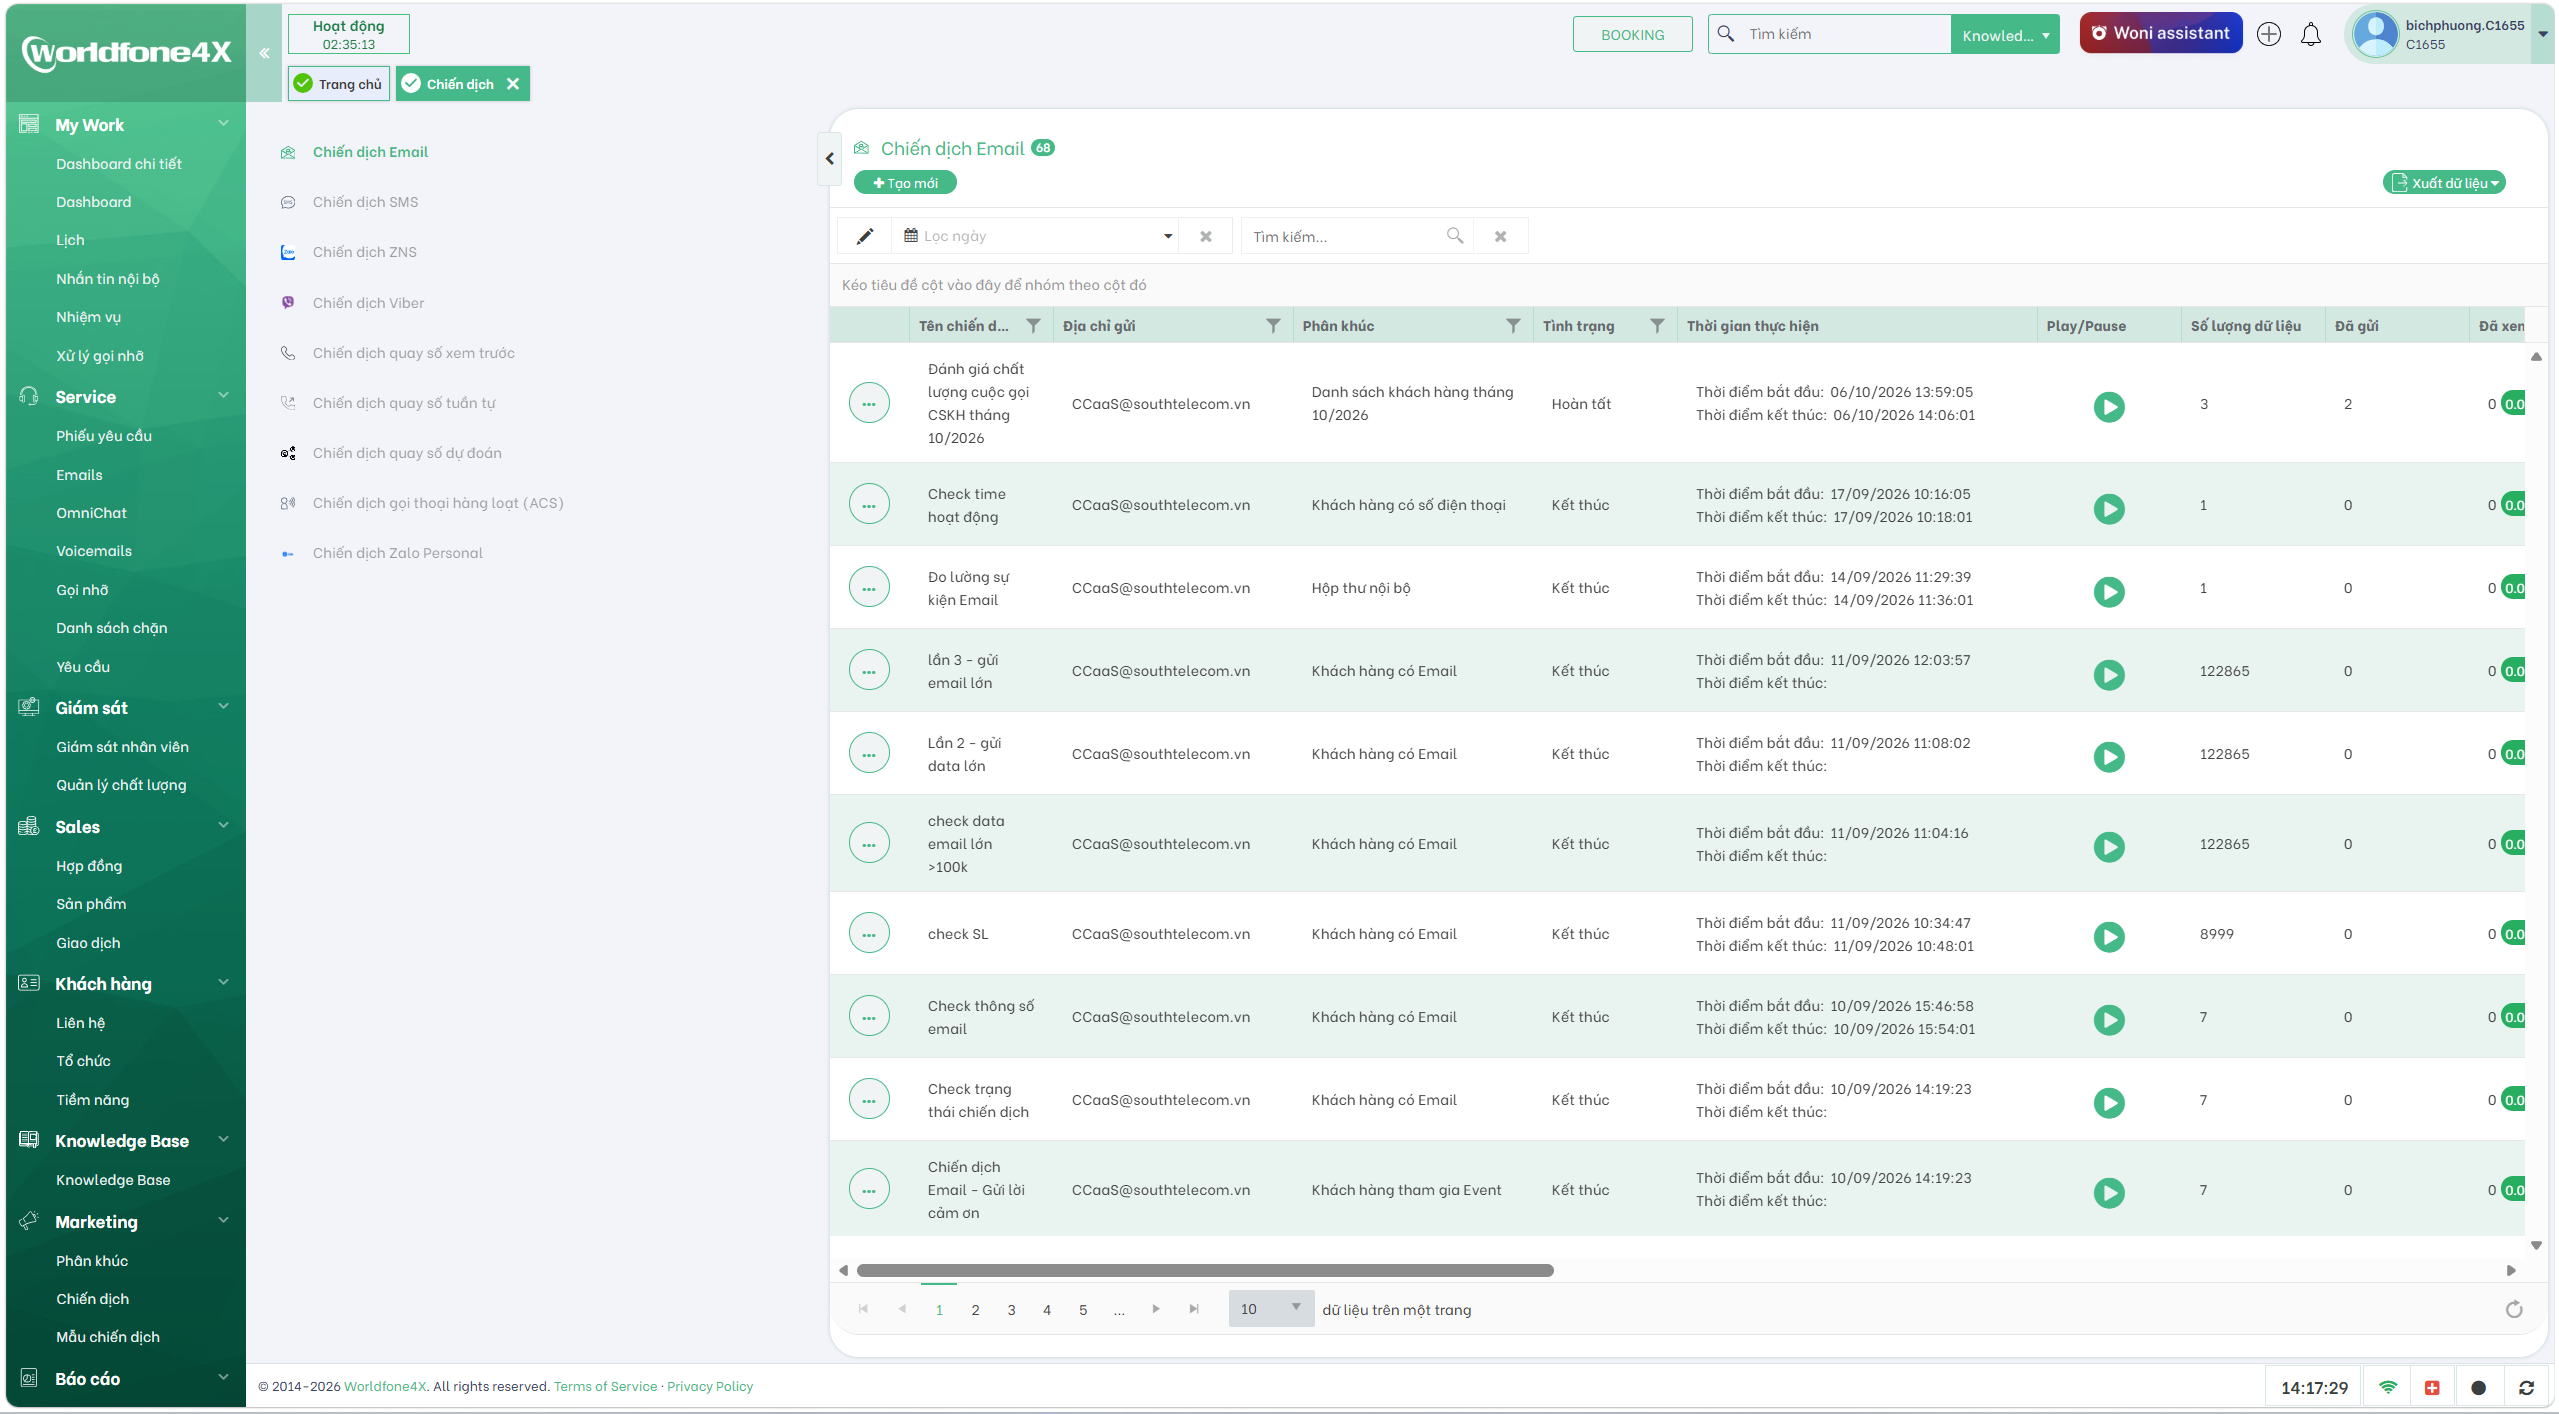
Task: Expand the Lọc ngày date dropdown
Action: pyautogui.click(x=1167, y=236)
